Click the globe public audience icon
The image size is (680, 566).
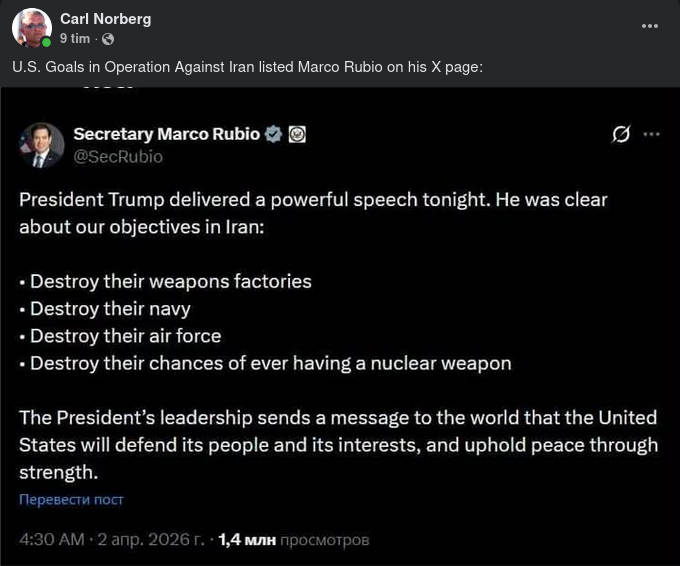(108, 39)
